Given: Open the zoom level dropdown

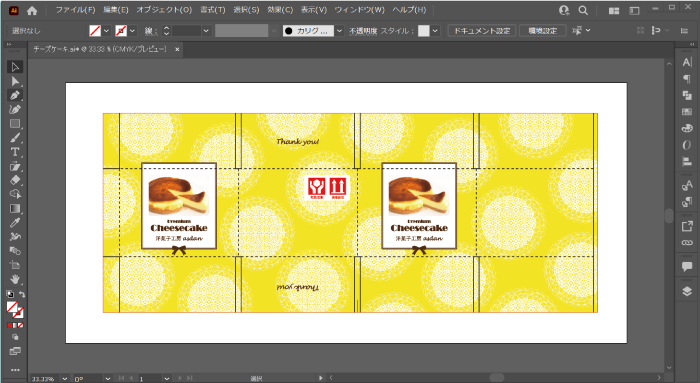Looking at the screenshot, I should pyautogui.click(x=65, y=379).
